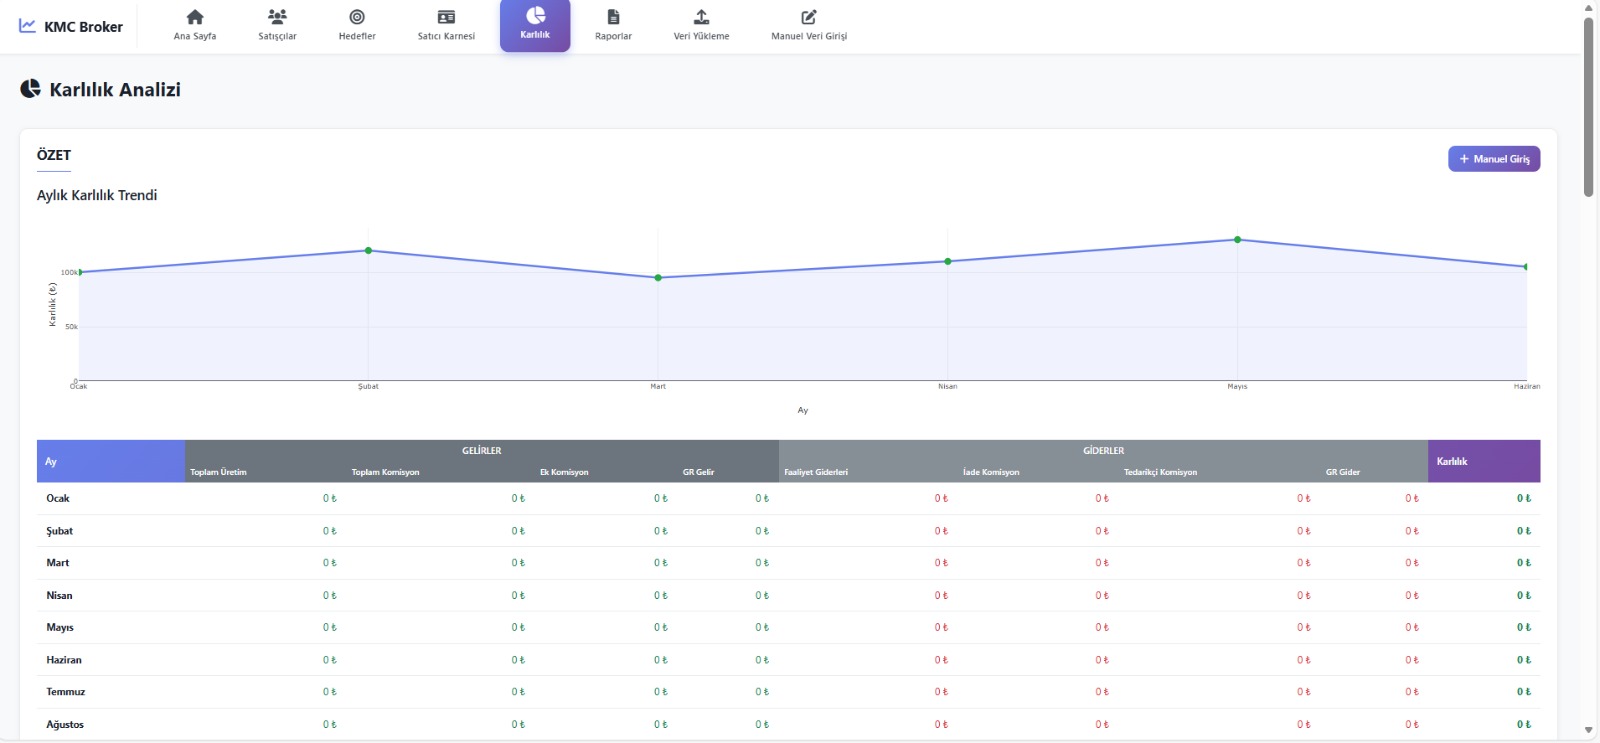This screenshot has height=743, width=1600.
Task: Select the Ocak row in table
Action: click(x=58, y=498)
